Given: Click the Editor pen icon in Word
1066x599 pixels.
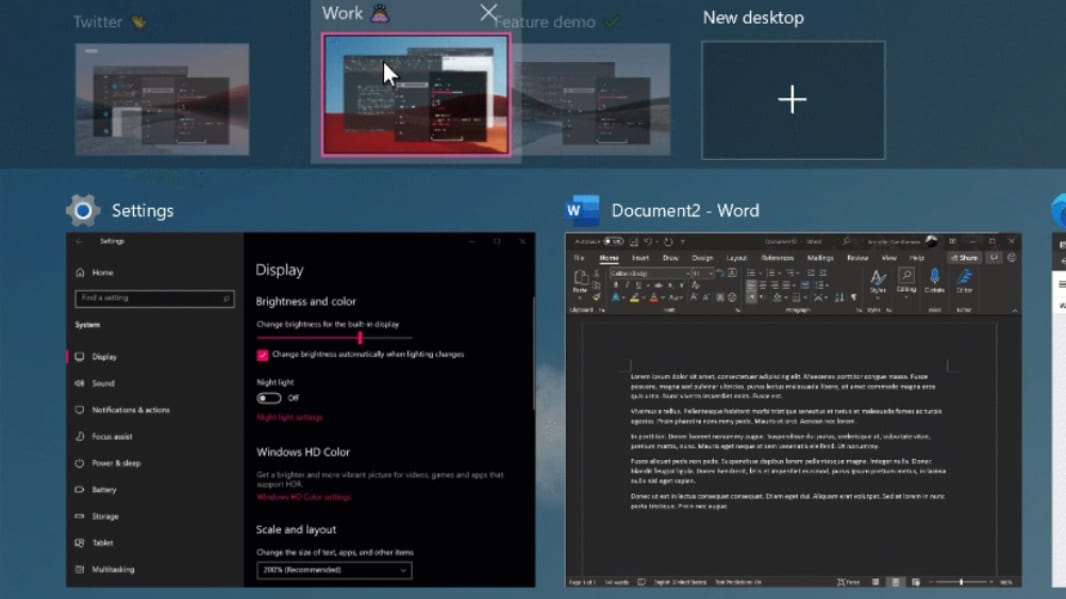Looking at the screenshot, I should [x=964, y=278].
